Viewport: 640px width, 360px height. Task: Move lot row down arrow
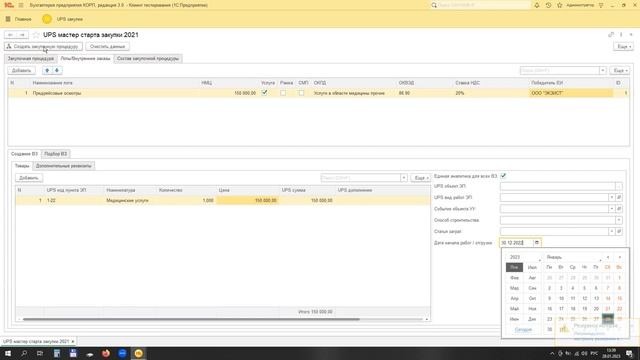(x=57, y=70)
